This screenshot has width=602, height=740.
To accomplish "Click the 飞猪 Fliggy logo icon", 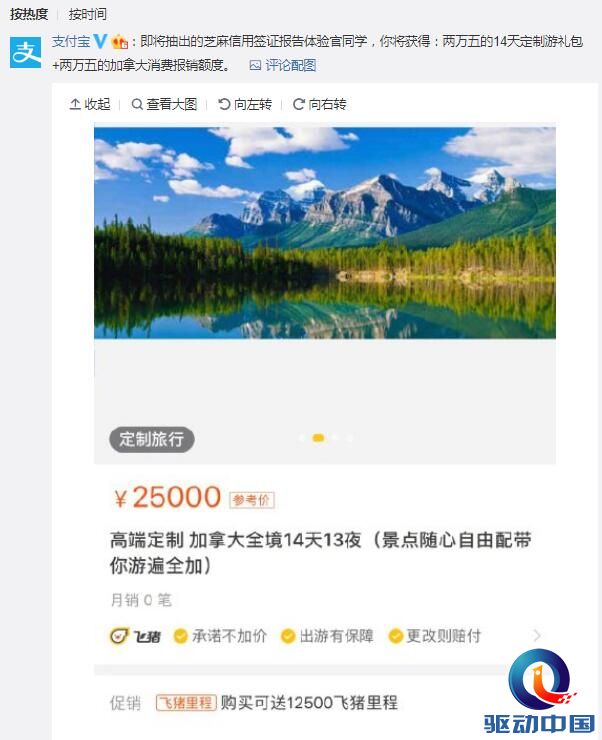I will pos(119,636).
